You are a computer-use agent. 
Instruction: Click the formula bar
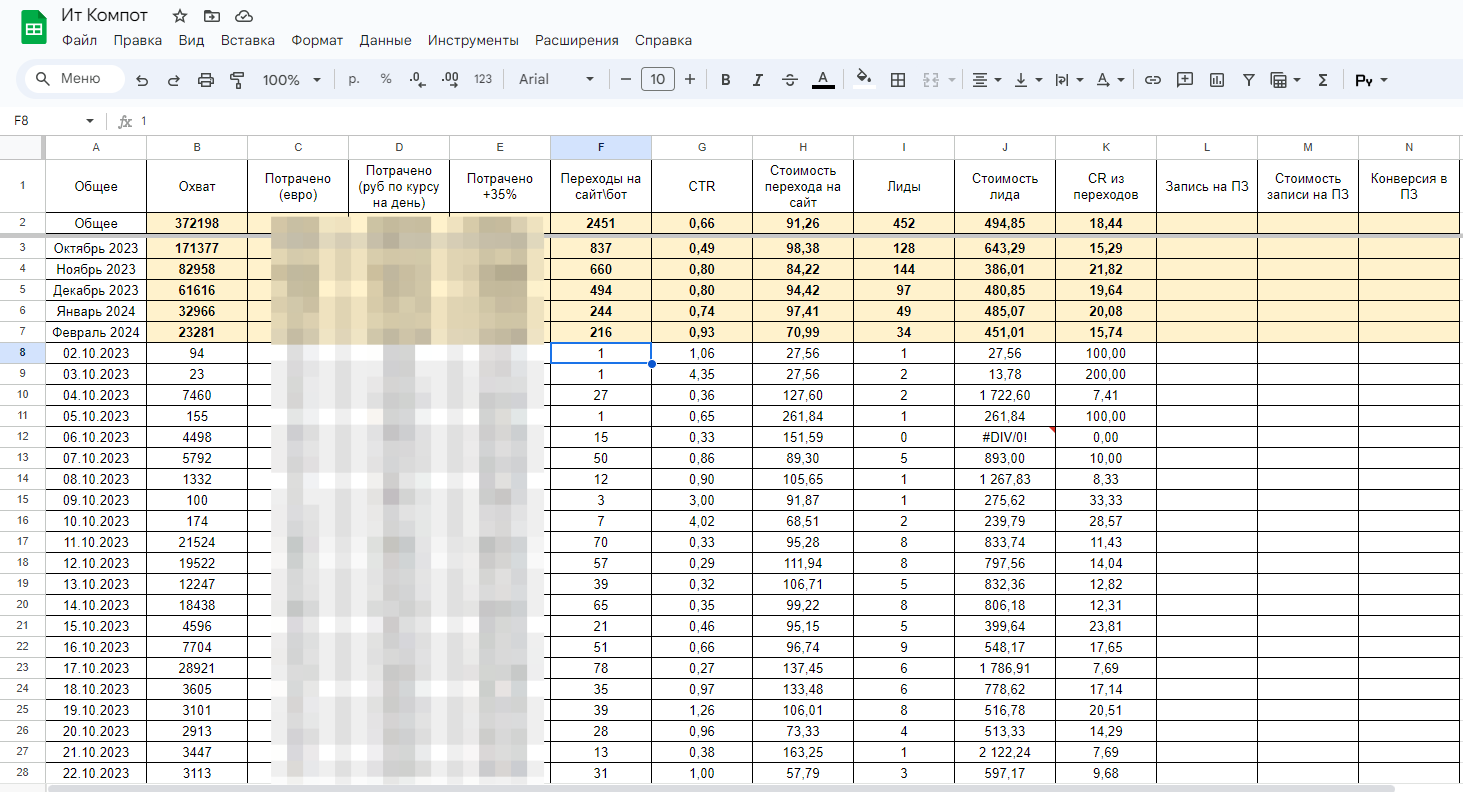pos(797,121)
